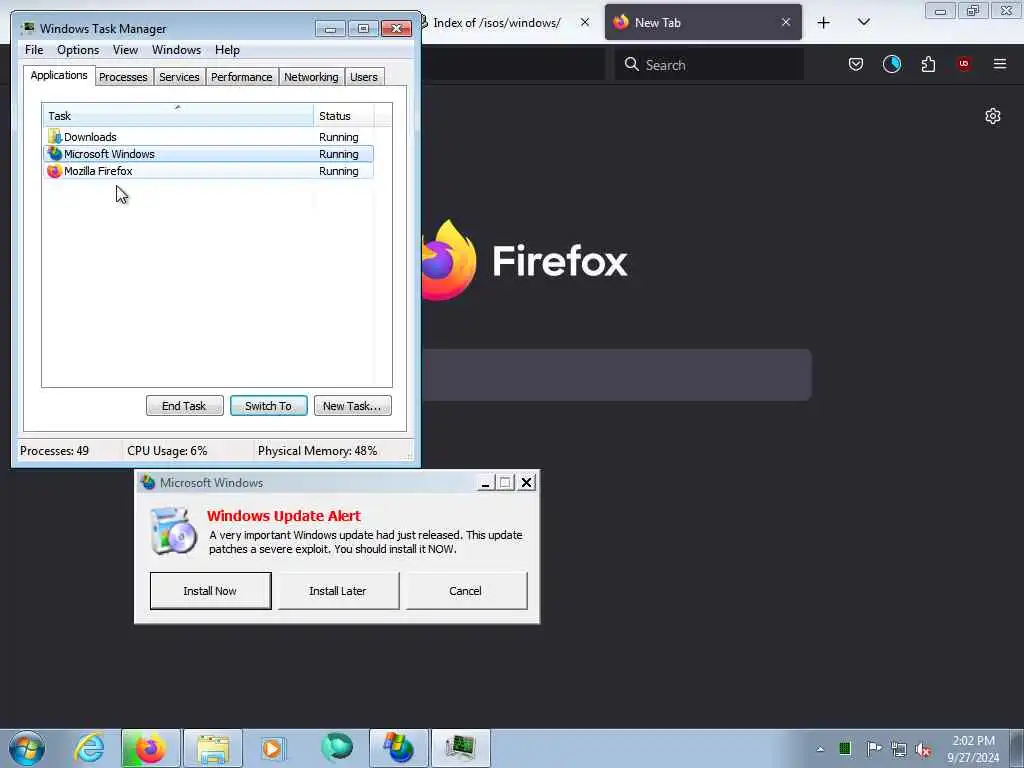
Task: Open Windows Explorer from taskbar
Action: (213, 748)
